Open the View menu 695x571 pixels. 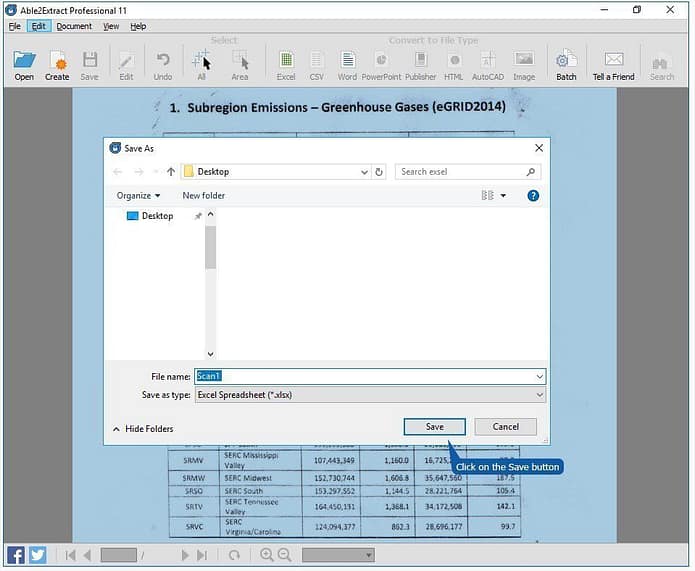coord(111,26)
